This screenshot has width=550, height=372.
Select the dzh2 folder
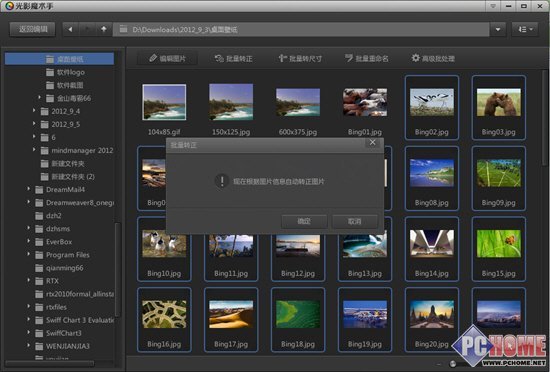(48, 216)
